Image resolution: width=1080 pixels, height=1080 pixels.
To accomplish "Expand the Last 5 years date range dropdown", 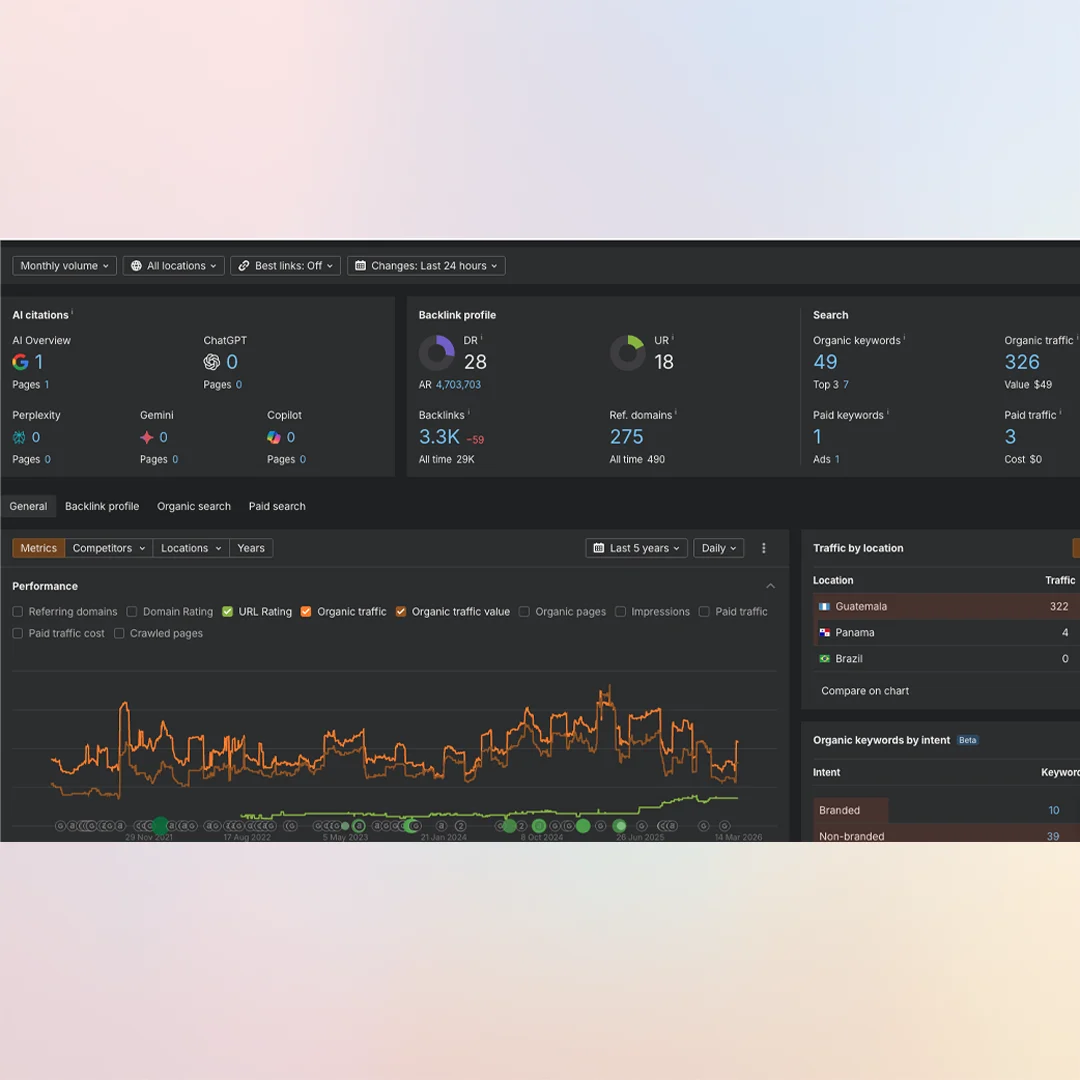I will point(637,548).
